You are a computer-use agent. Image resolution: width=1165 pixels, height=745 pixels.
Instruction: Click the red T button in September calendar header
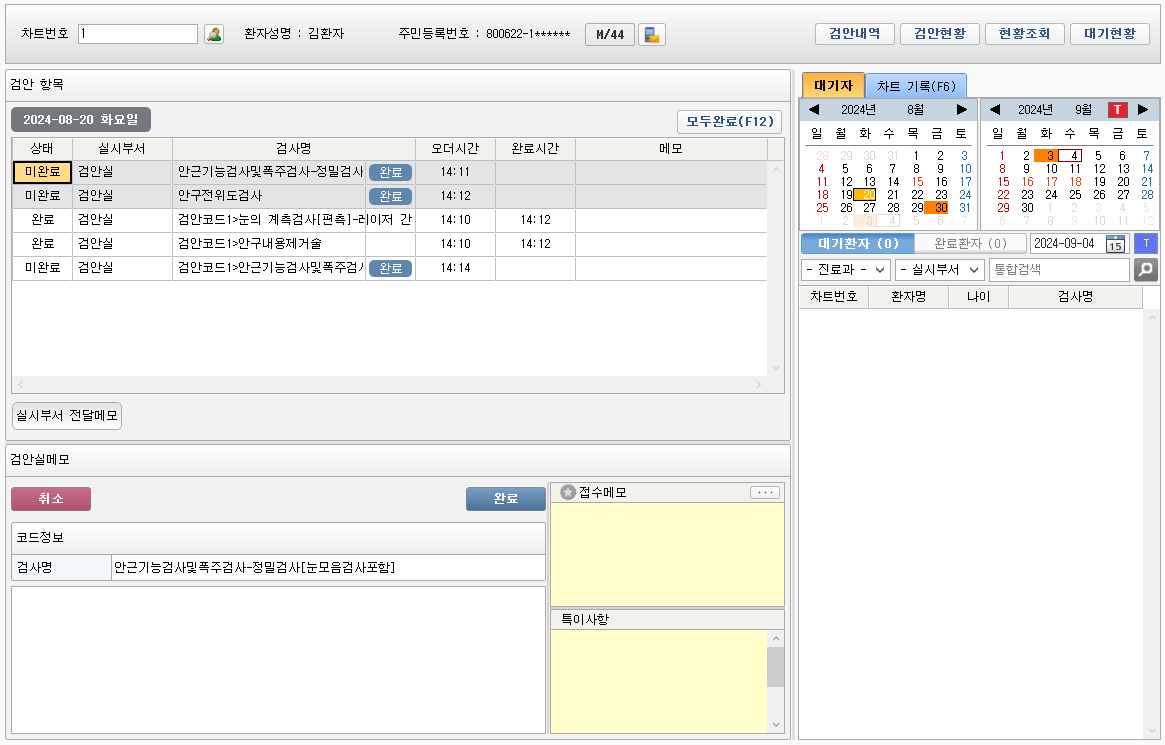click(1117, 109)
